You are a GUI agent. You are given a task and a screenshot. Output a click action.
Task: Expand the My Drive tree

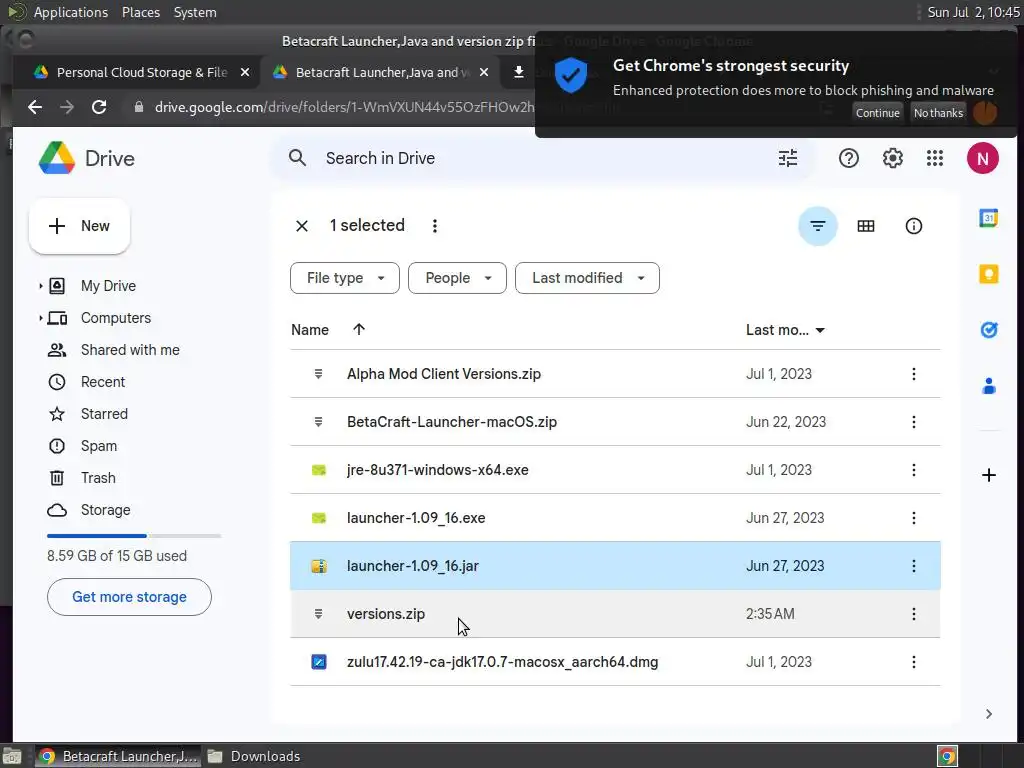tap(40, 286)
